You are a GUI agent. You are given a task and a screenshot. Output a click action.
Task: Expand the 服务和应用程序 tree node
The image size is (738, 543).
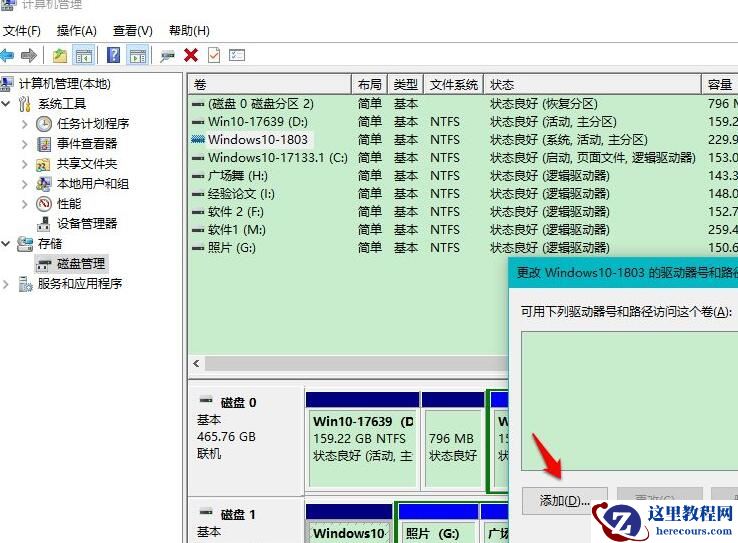coord(6,284)
